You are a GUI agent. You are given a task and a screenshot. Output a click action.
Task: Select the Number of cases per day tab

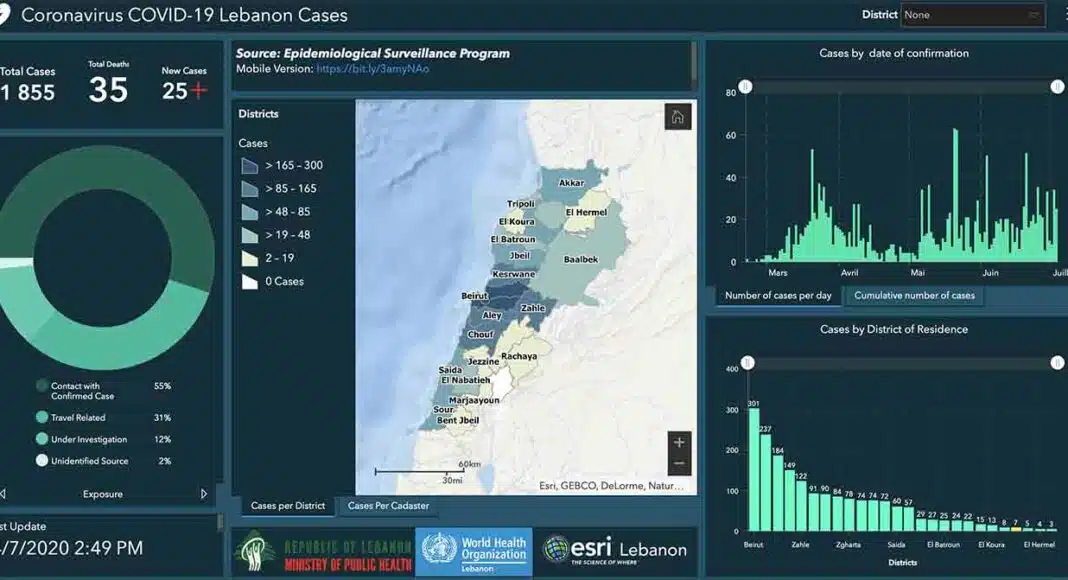(x=778, y=296)
